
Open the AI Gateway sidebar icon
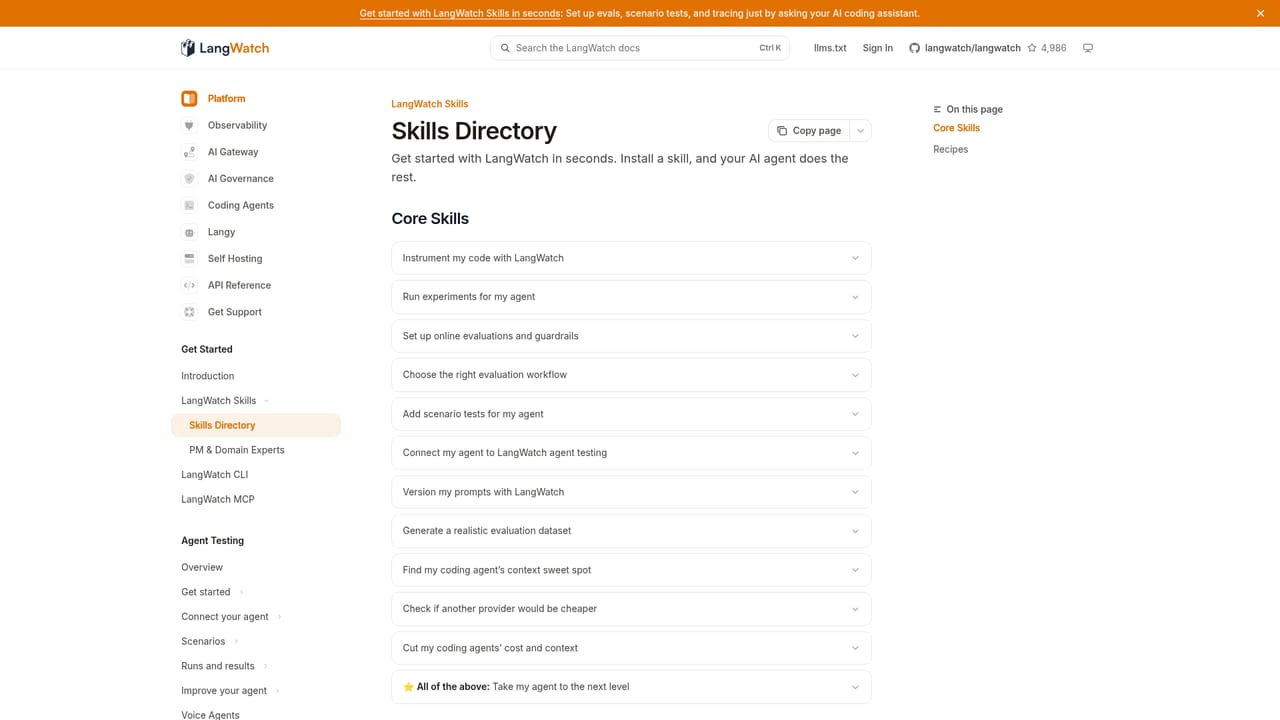point(189,152)
